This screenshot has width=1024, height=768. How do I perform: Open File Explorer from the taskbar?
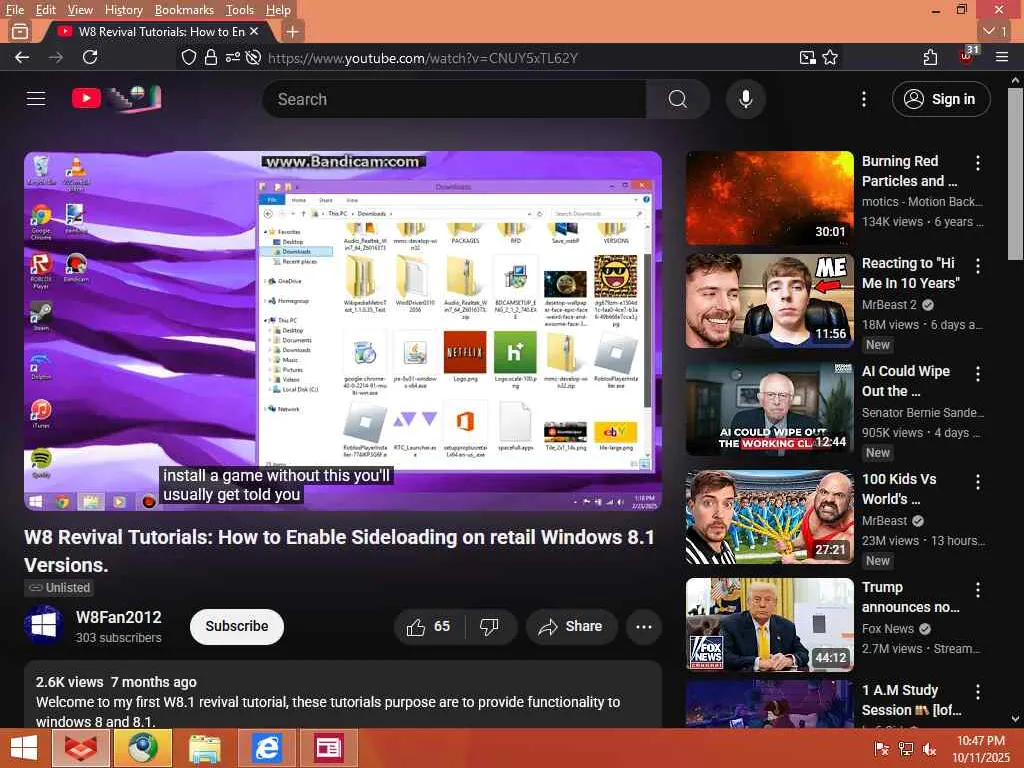pos(204,748)
